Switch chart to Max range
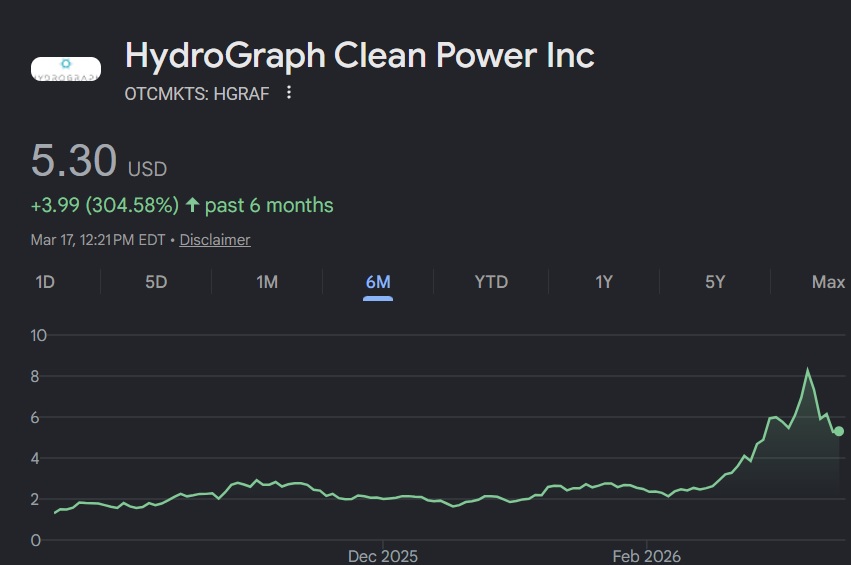This screenshot has width=851, height=565. [x=828, y=282]
